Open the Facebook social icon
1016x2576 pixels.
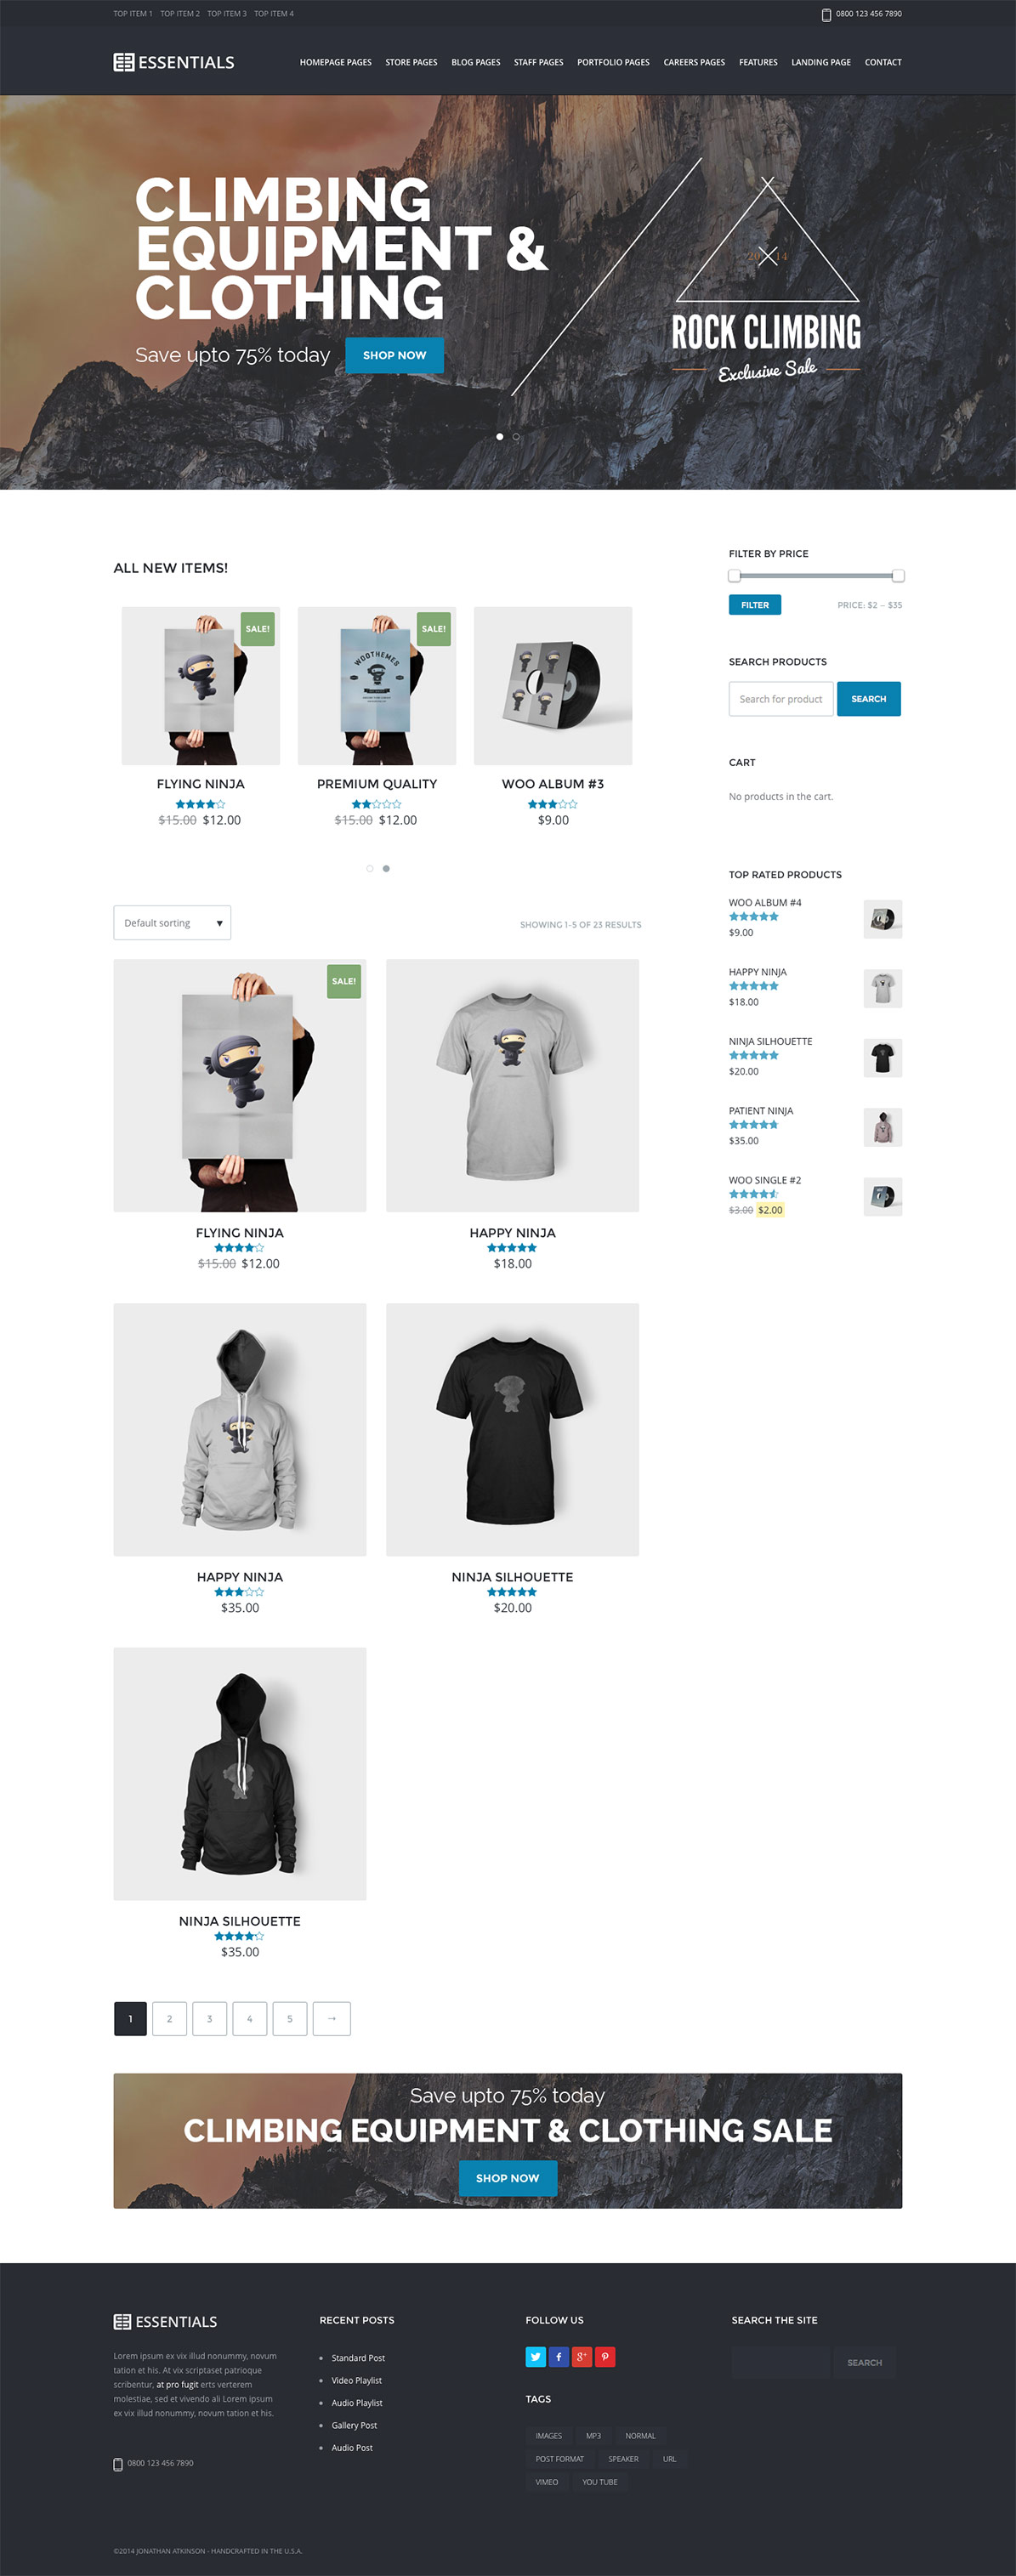[x=559, y=2357]
